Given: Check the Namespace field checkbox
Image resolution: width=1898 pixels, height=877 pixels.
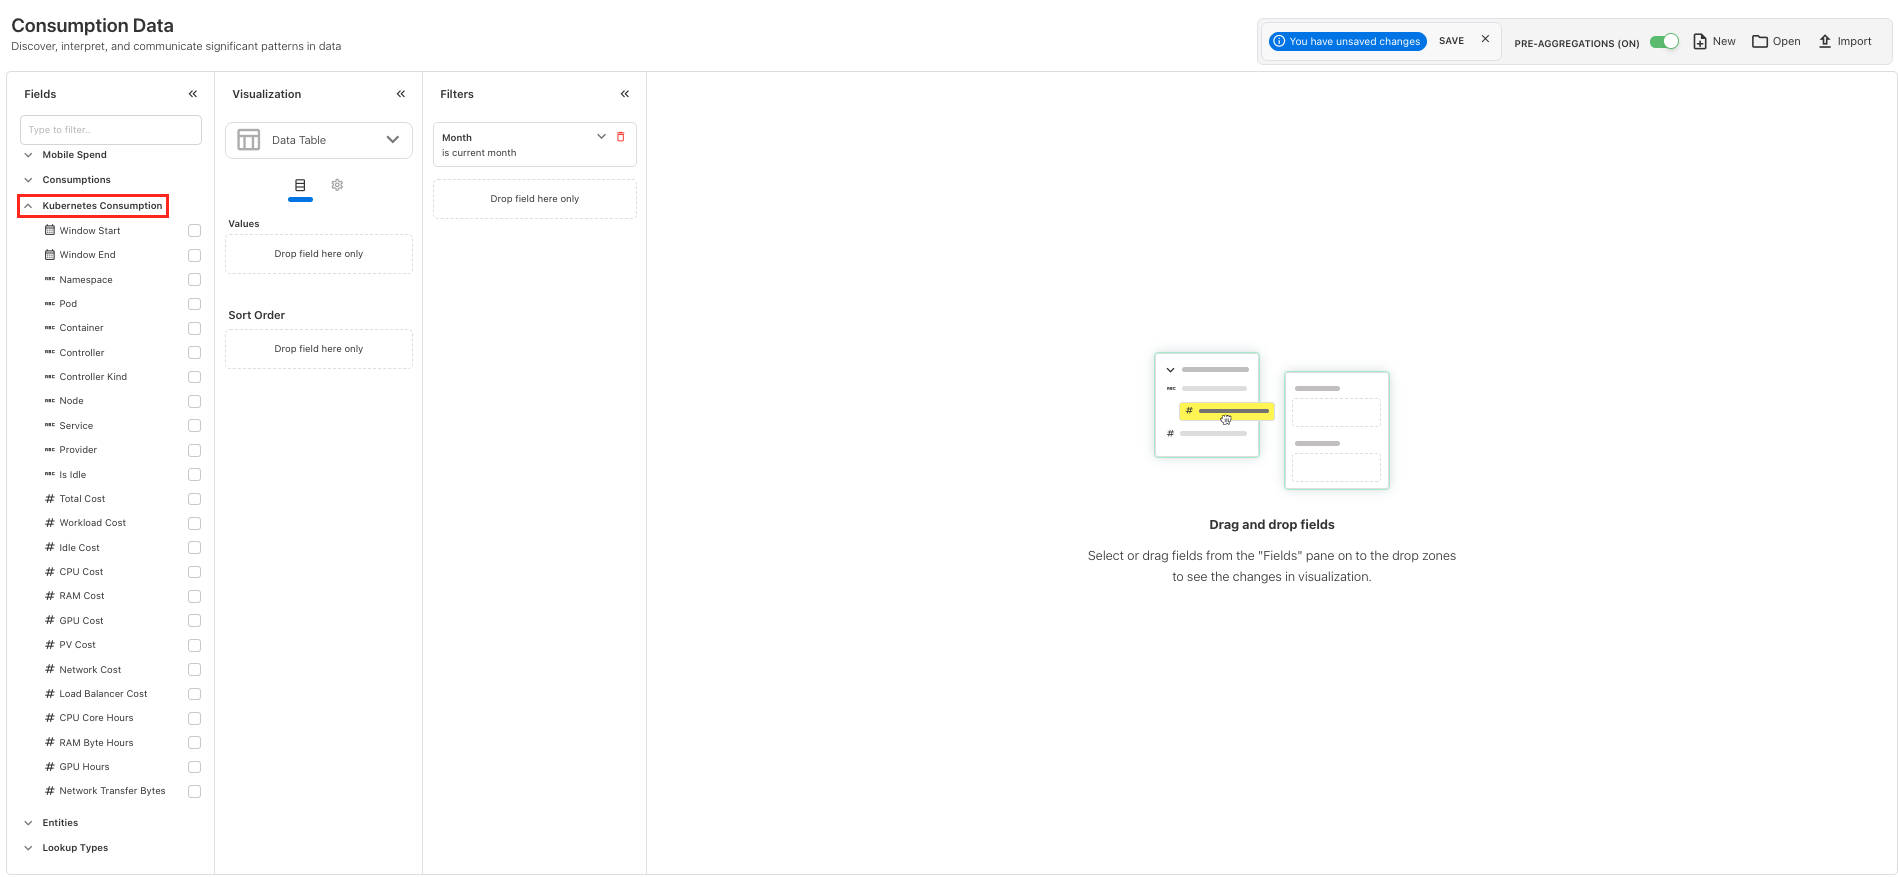Looking at the screenshot, I should [x=194, y=280].
